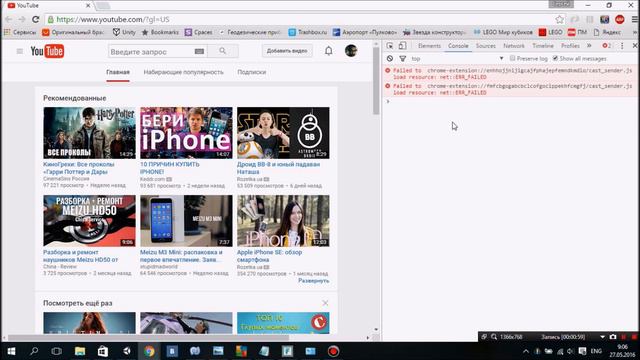Screen dimensions: 640x360
Task: Click the page horizontal scrollbar thumb
Action: coord(149,338)
